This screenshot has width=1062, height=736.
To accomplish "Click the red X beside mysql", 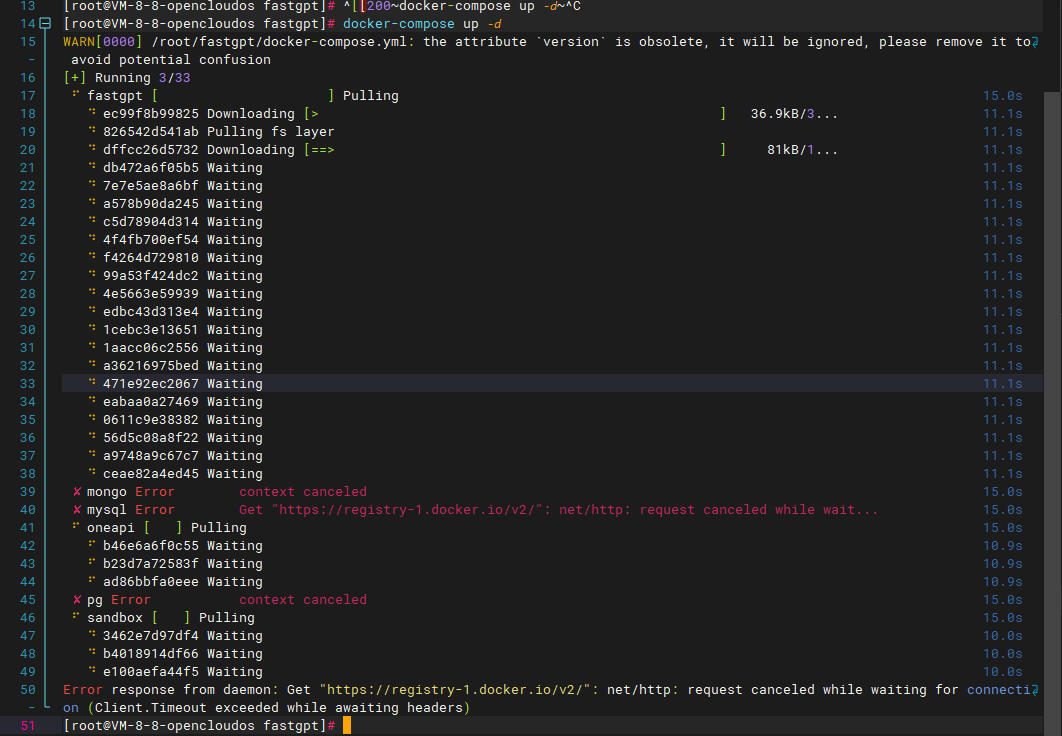I will (77, 509).
